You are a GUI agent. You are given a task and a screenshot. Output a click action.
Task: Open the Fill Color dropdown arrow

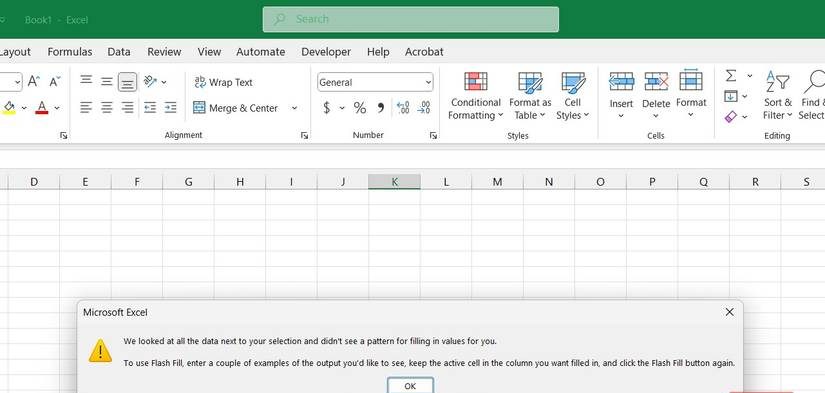(x=24, y=108)
